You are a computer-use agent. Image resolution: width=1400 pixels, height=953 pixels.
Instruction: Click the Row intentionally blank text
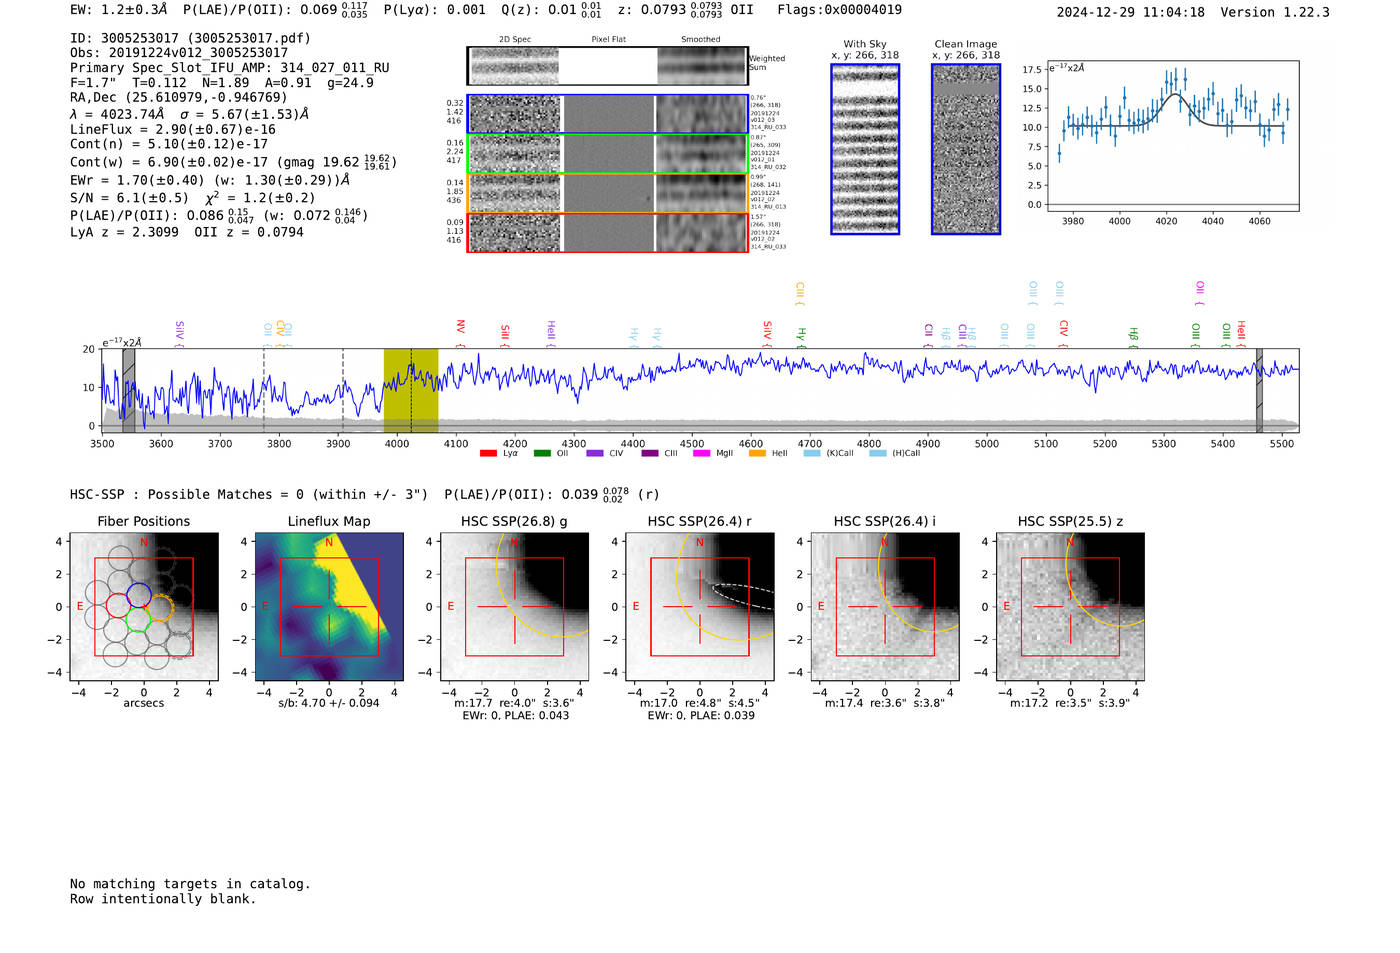163,899
